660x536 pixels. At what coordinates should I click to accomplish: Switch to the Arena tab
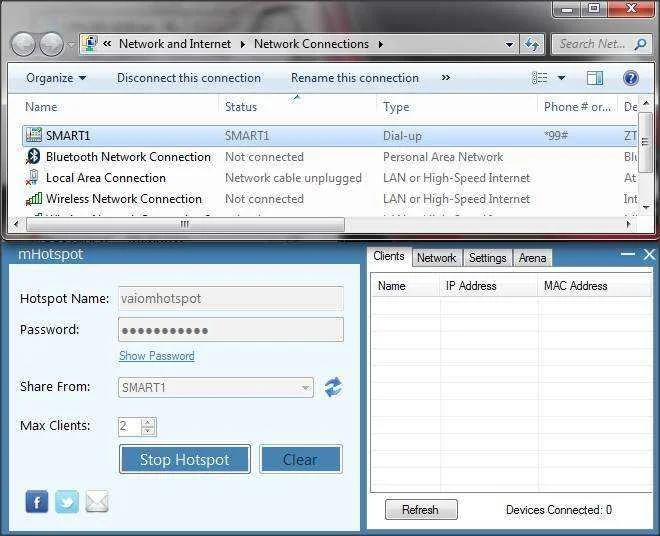point(532,258)
